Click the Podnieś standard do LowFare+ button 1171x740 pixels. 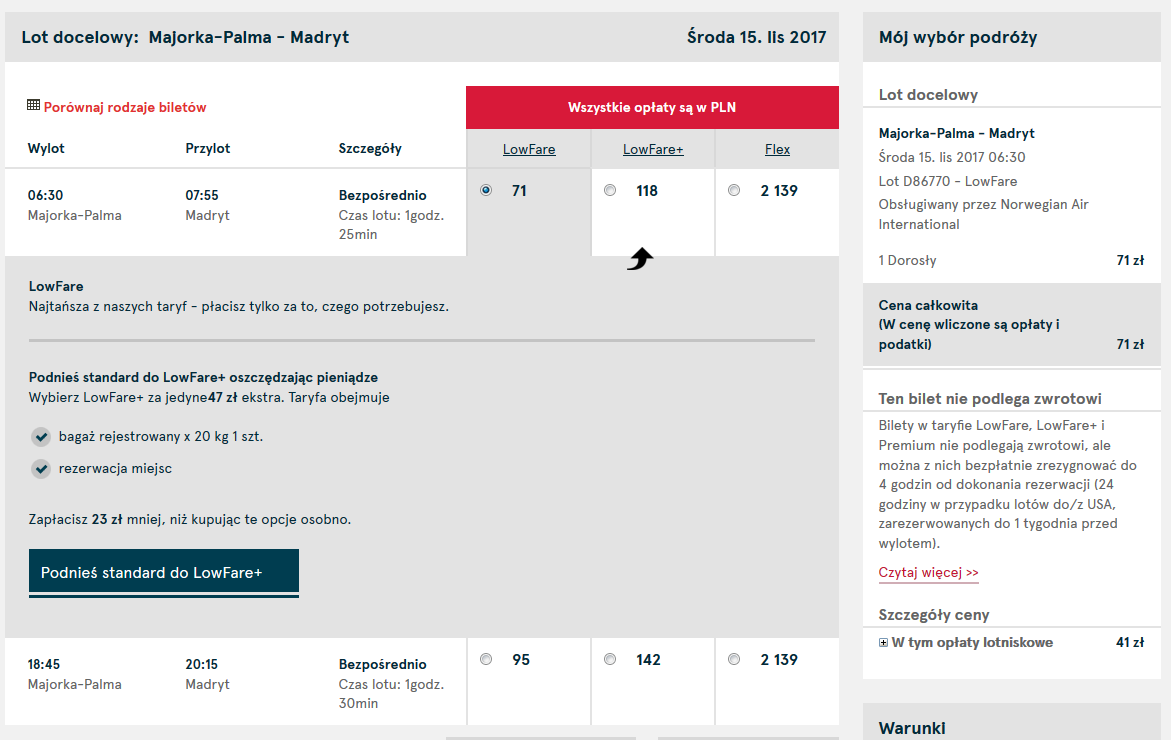(164, 573)
